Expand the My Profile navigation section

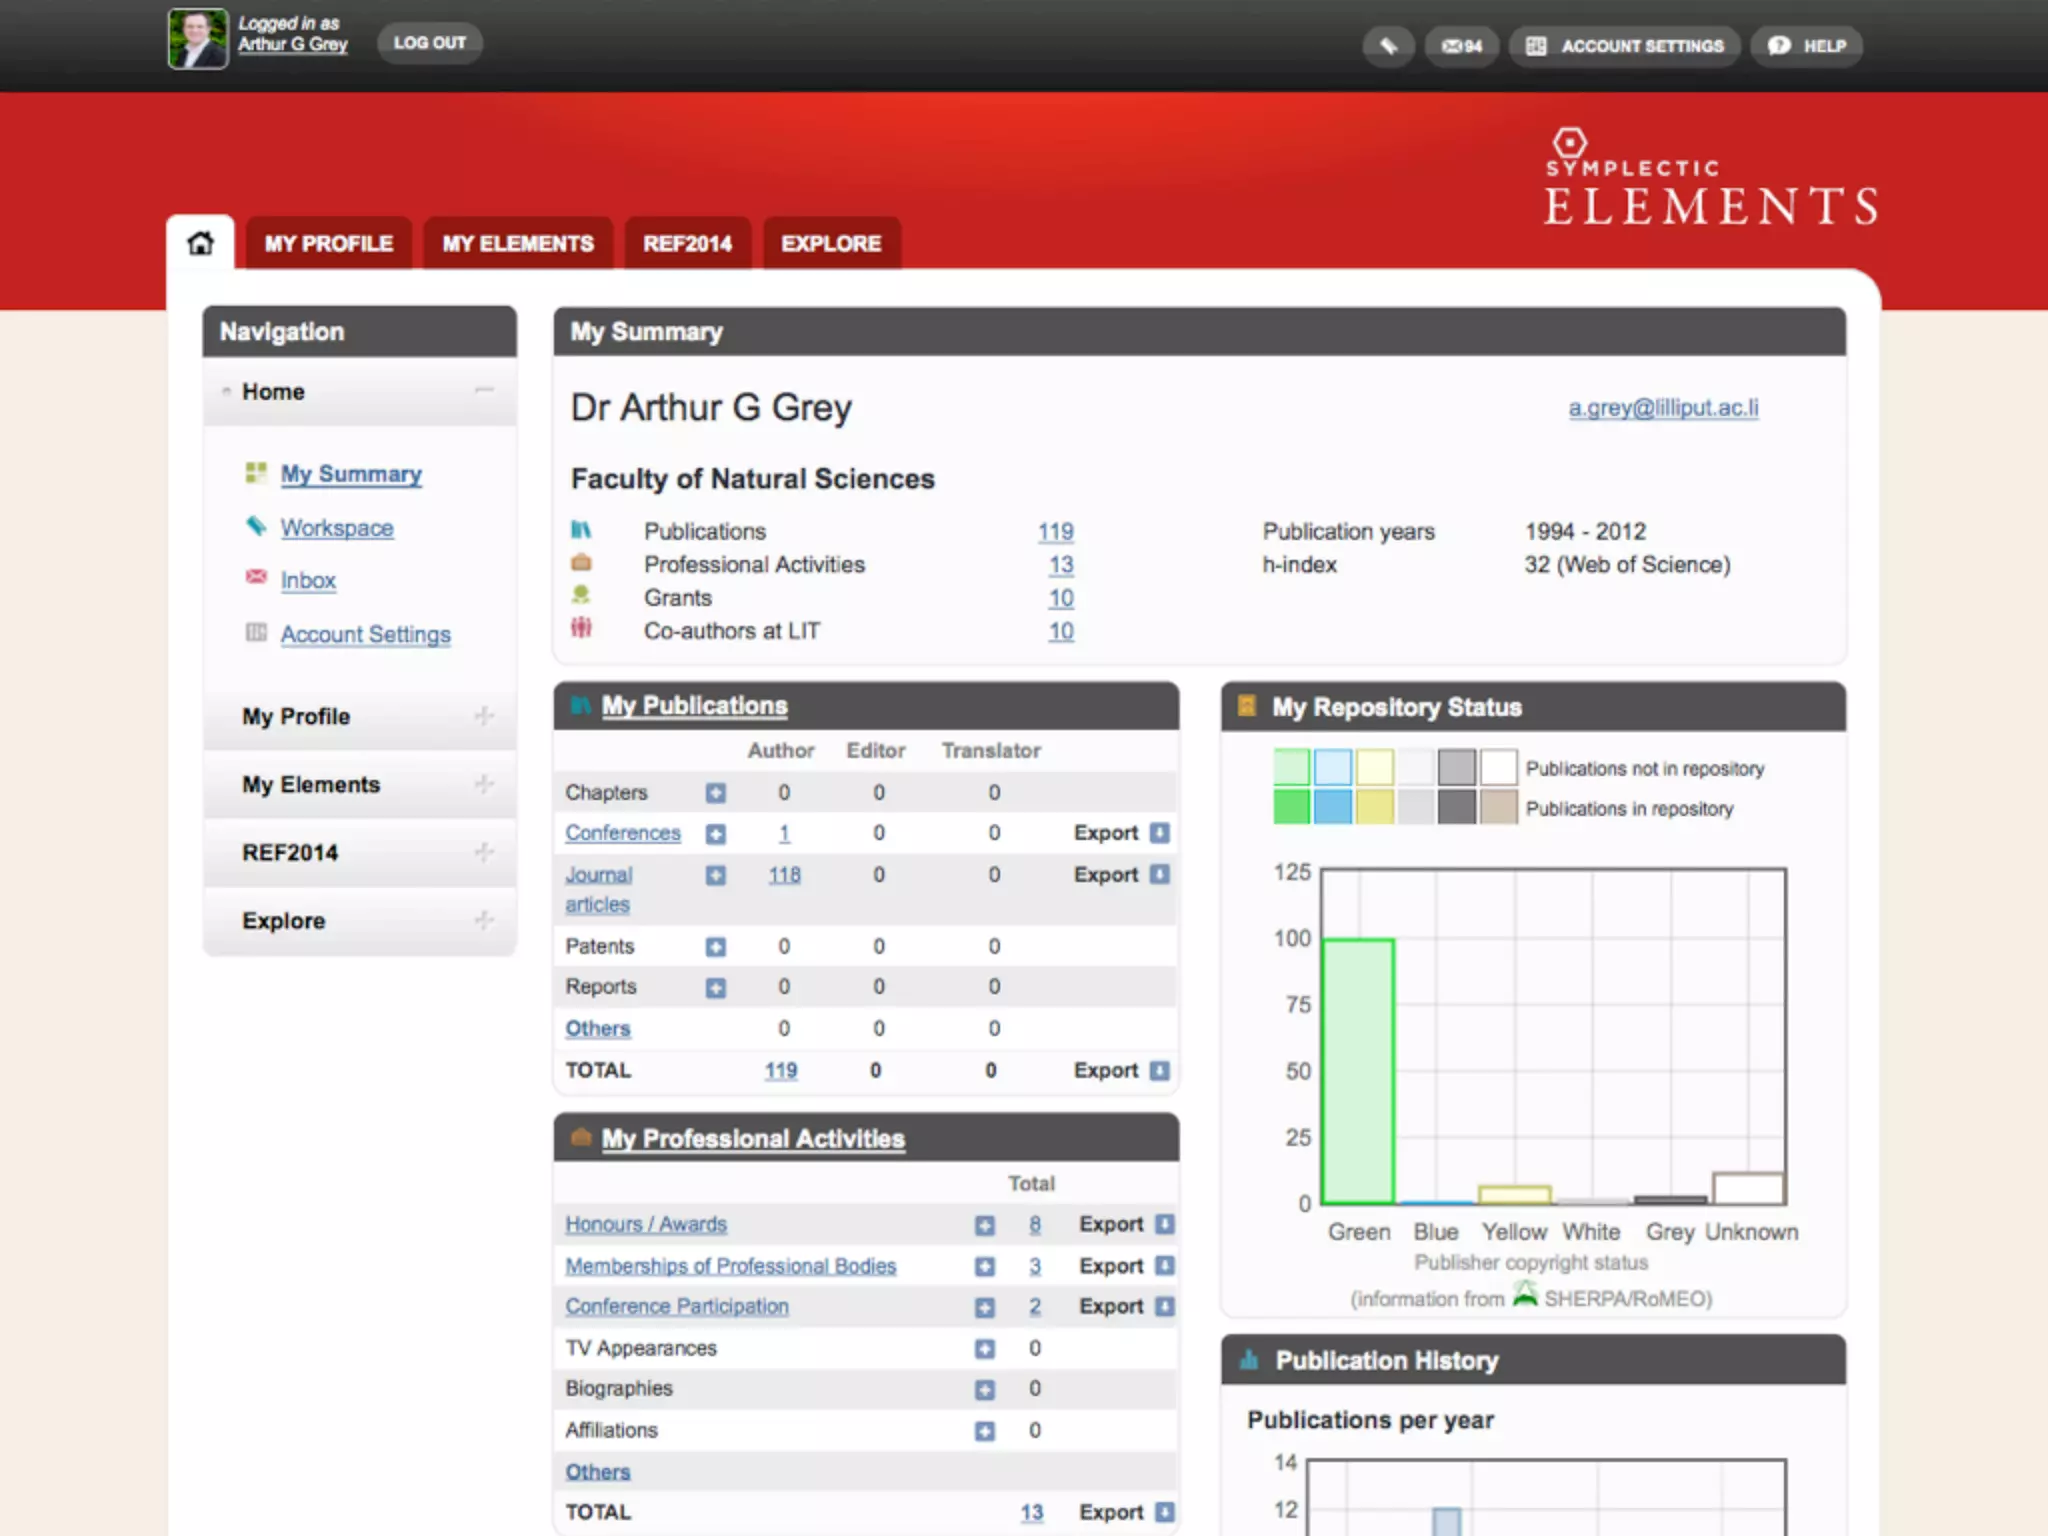(x=484, y=716)
